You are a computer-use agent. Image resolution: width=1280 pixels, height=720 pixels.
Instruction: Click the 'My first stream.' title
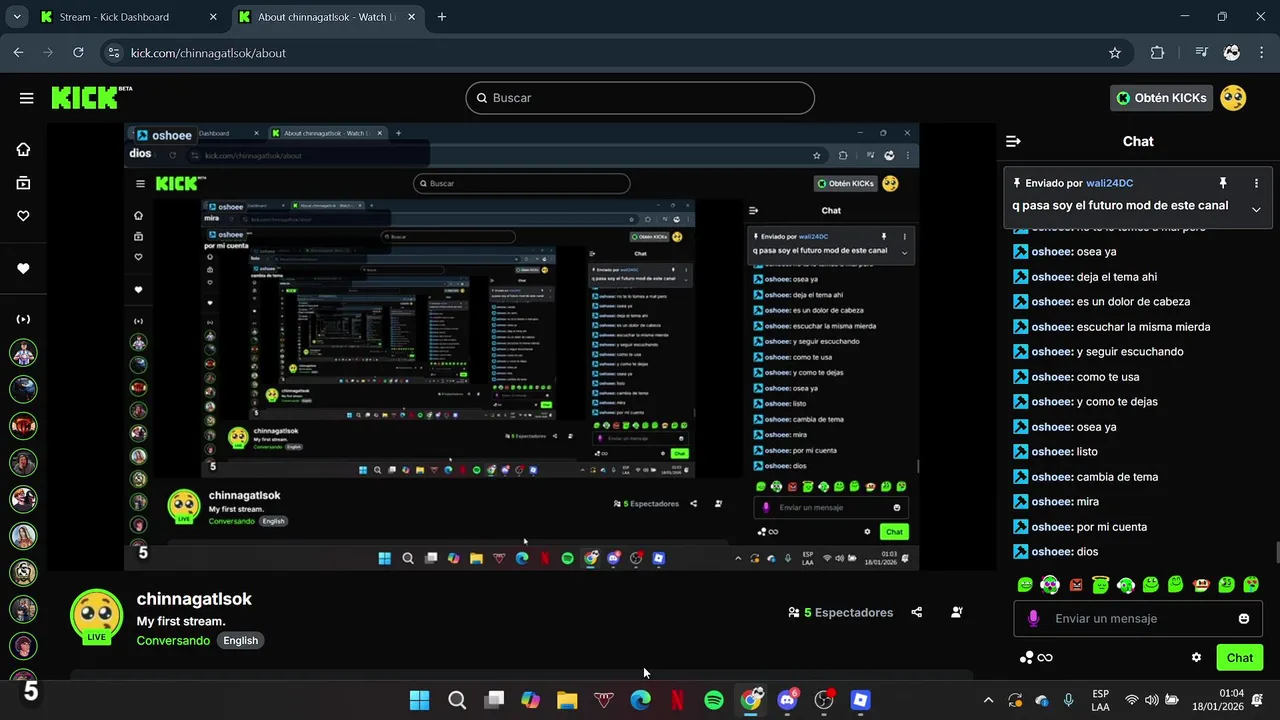point(181,621)
